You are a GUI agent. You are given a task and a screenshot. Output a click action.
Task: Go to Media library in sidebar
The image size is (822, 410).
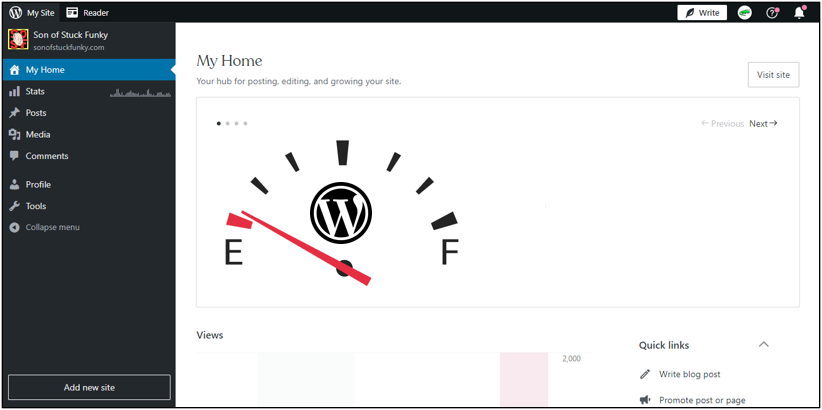[38, 135]
